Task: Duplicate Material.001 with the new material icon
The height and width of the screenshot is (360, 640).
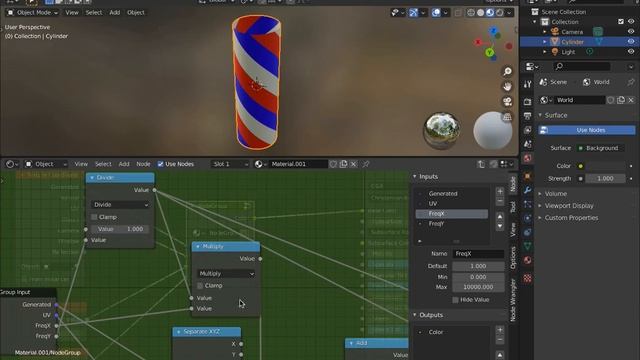Action: (x=343, y=164)
